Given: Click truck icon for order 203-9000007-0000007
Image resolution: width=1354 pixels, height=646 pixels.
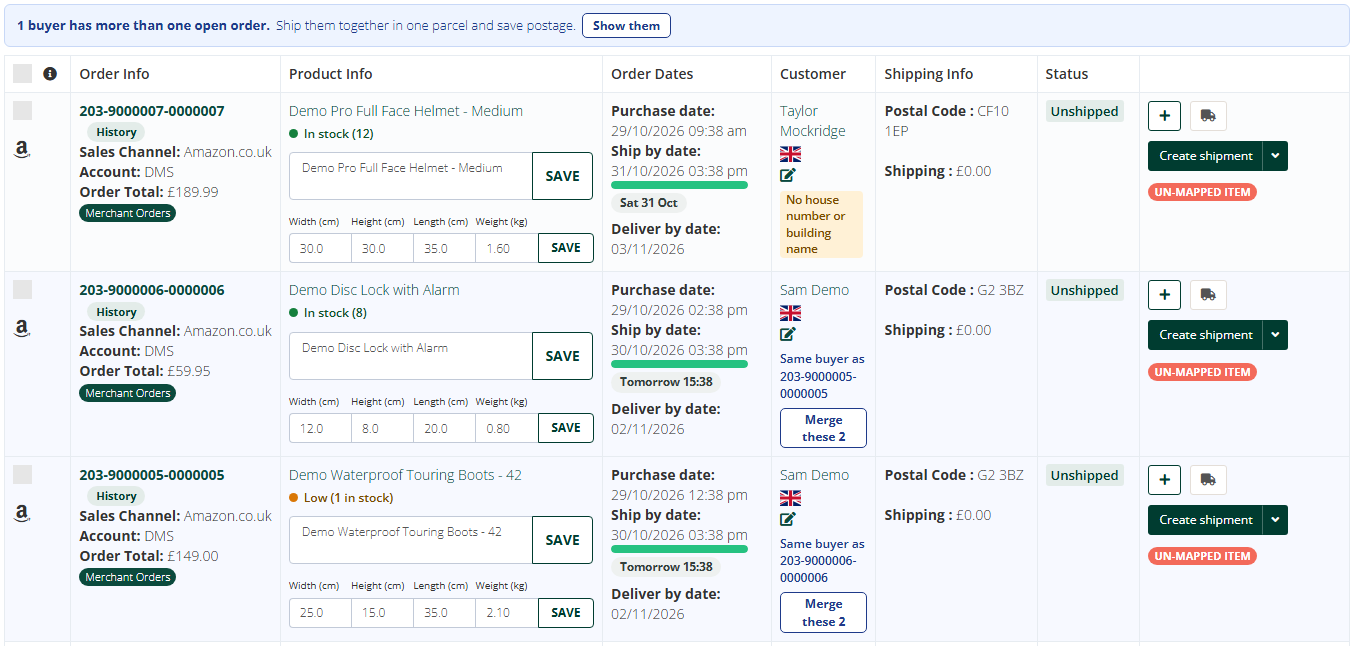Looking at the screenshot, I should tap(1208, 116).
